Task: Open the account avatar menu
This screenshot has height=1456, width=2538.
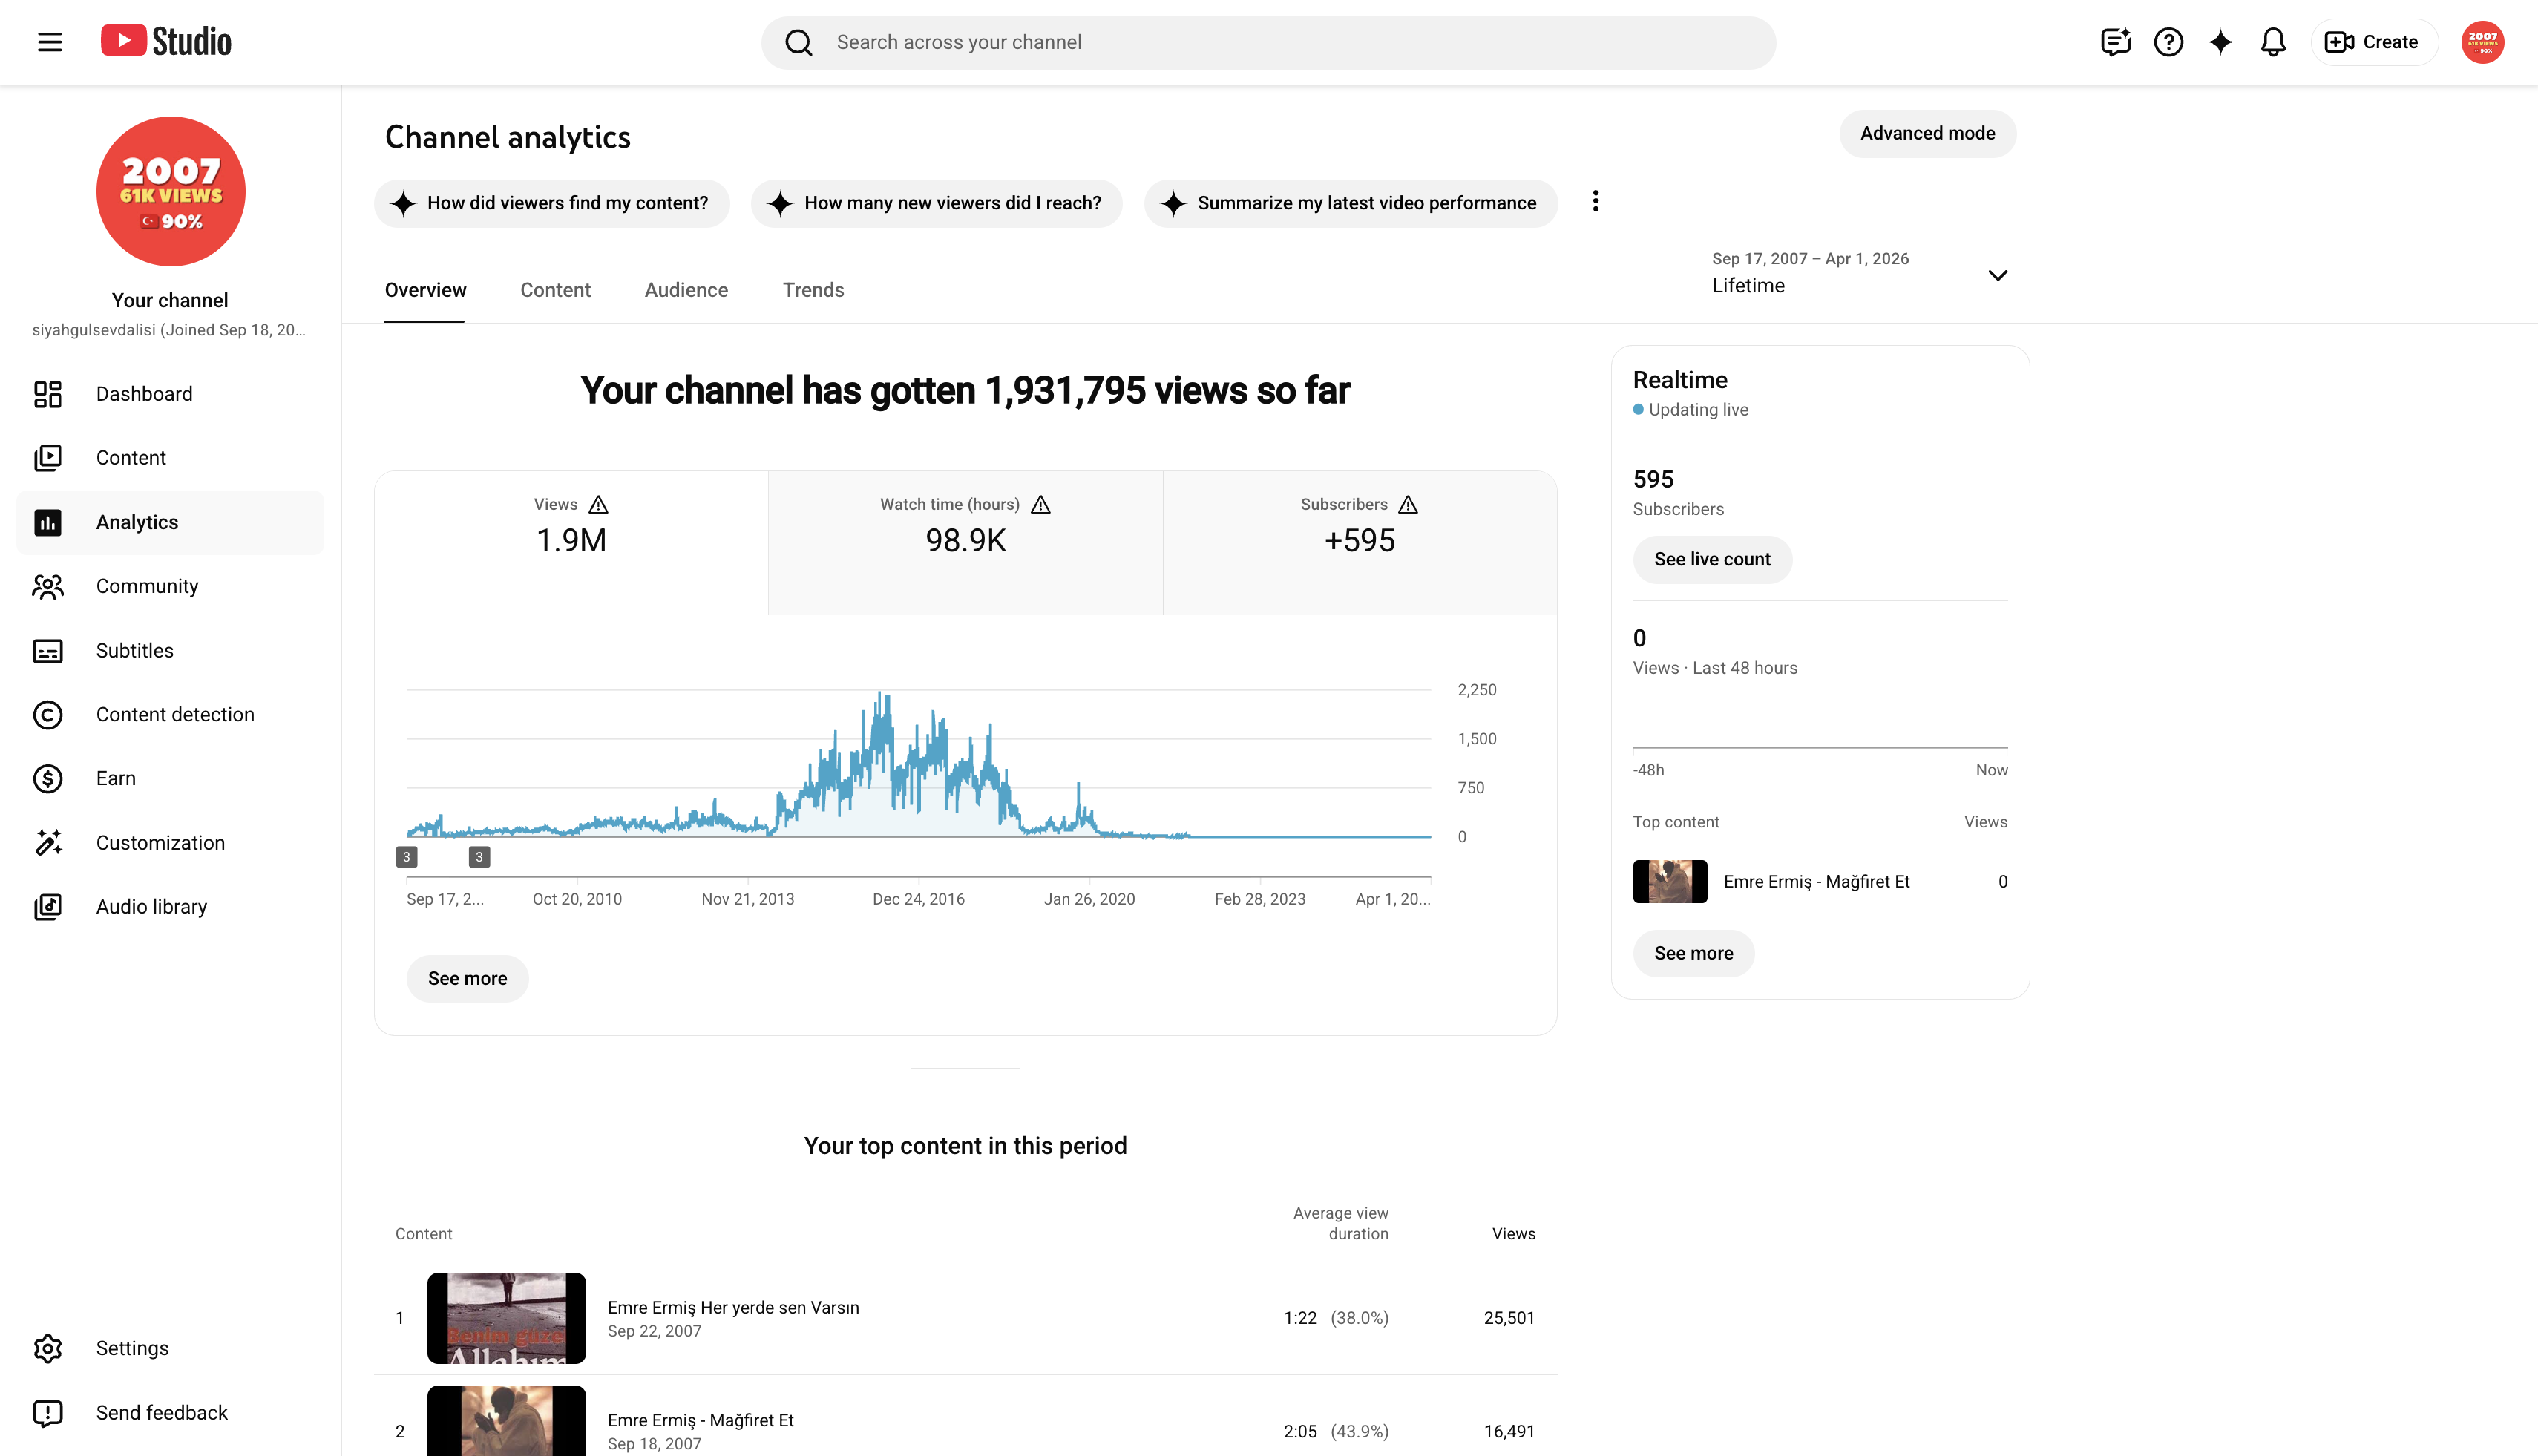Action: click(x=2482, y=42)
